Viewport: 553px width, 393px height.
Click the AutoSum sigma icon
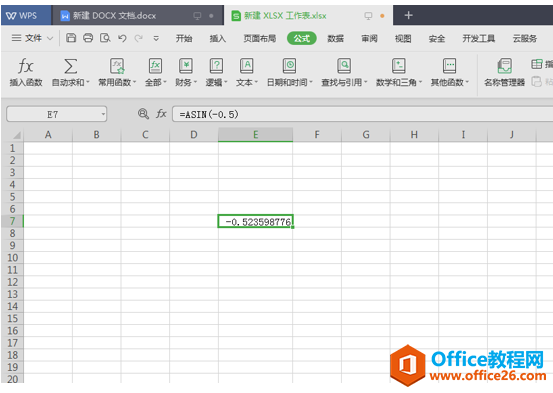70,66
